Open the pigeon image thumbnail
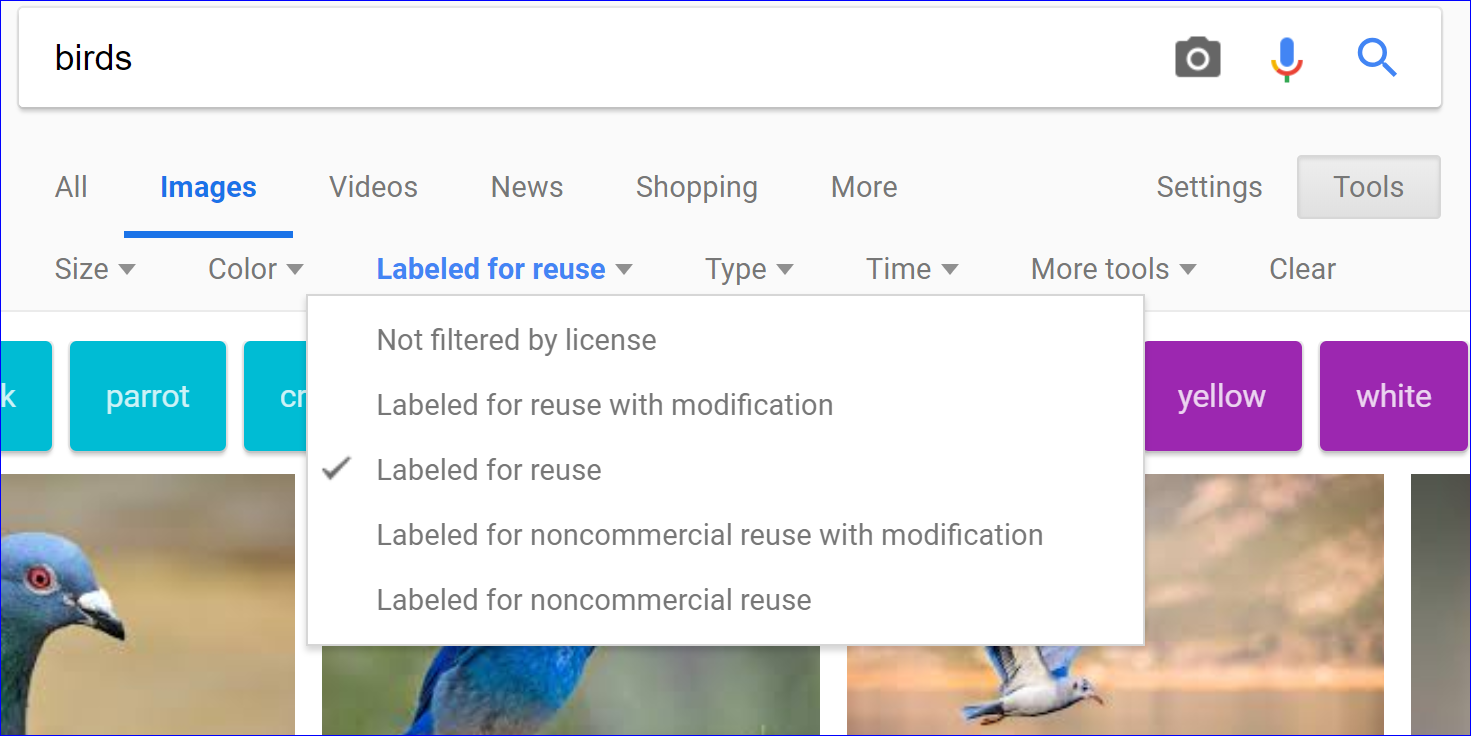 point(147,604)
